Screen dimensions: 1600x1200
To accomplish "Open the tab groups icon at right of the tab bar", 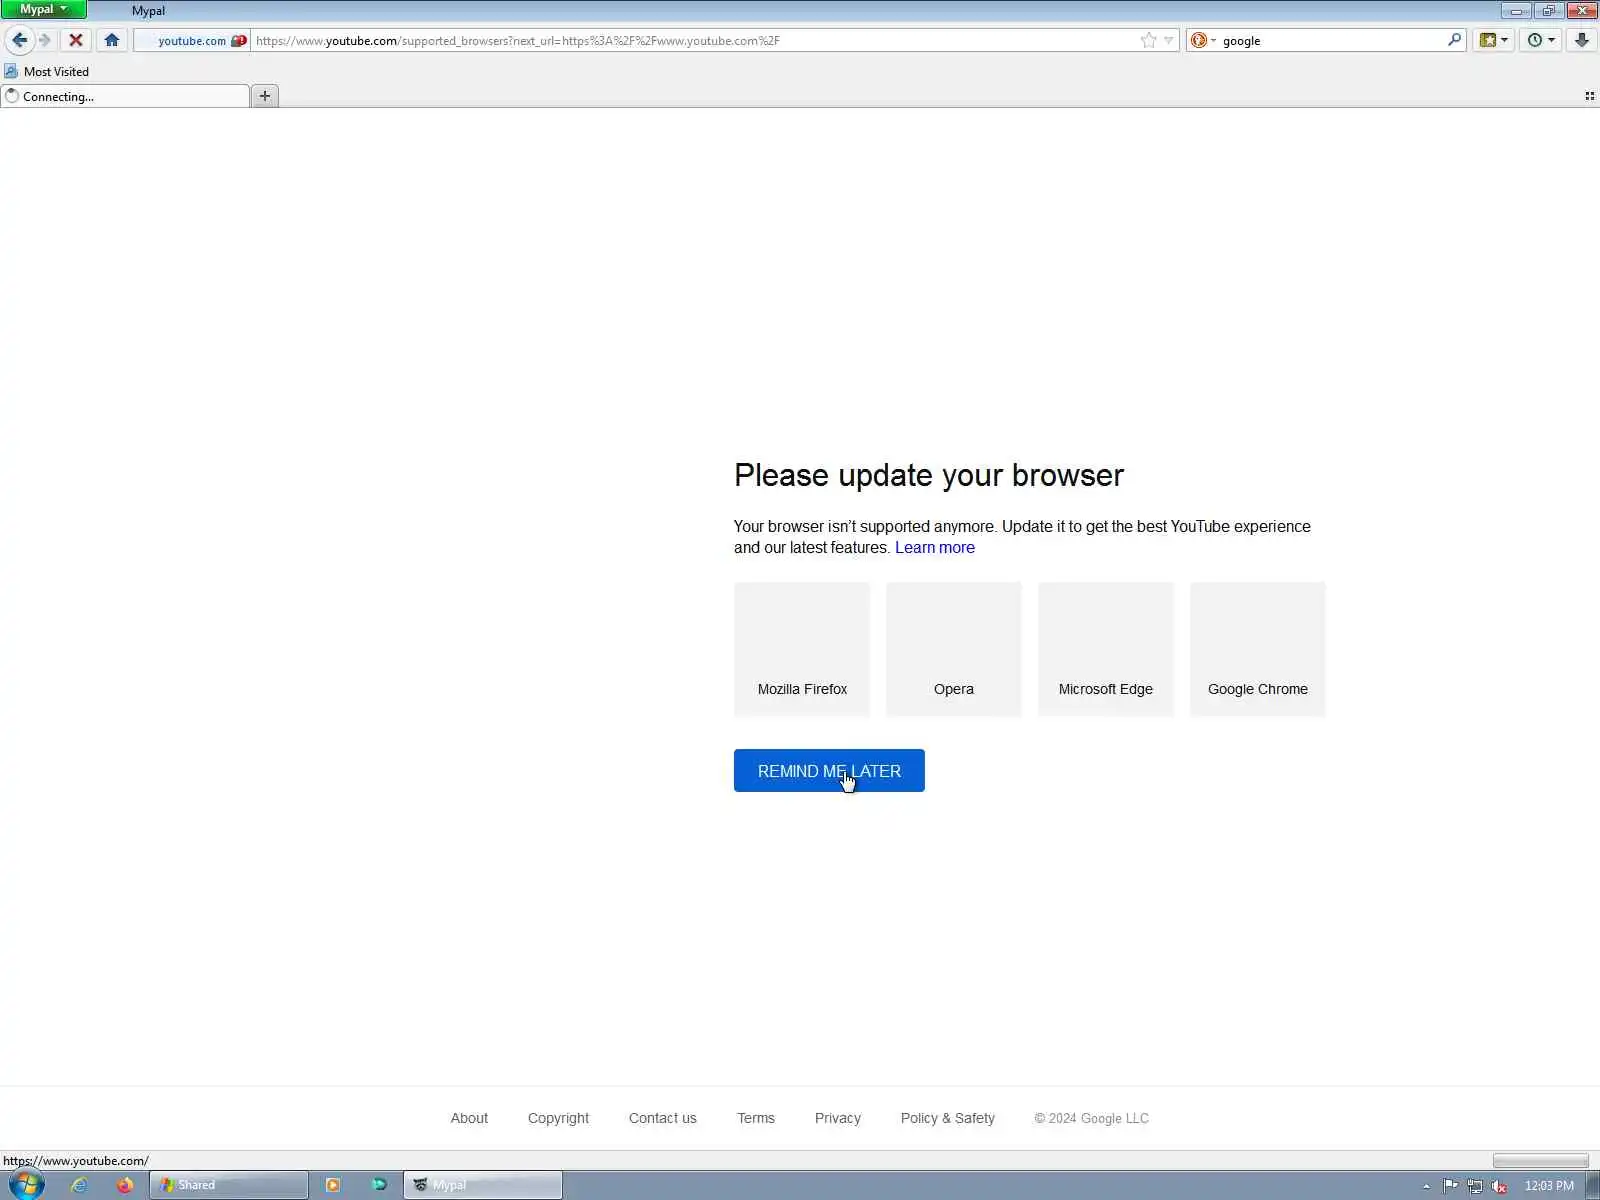I will coord(1589,96).
